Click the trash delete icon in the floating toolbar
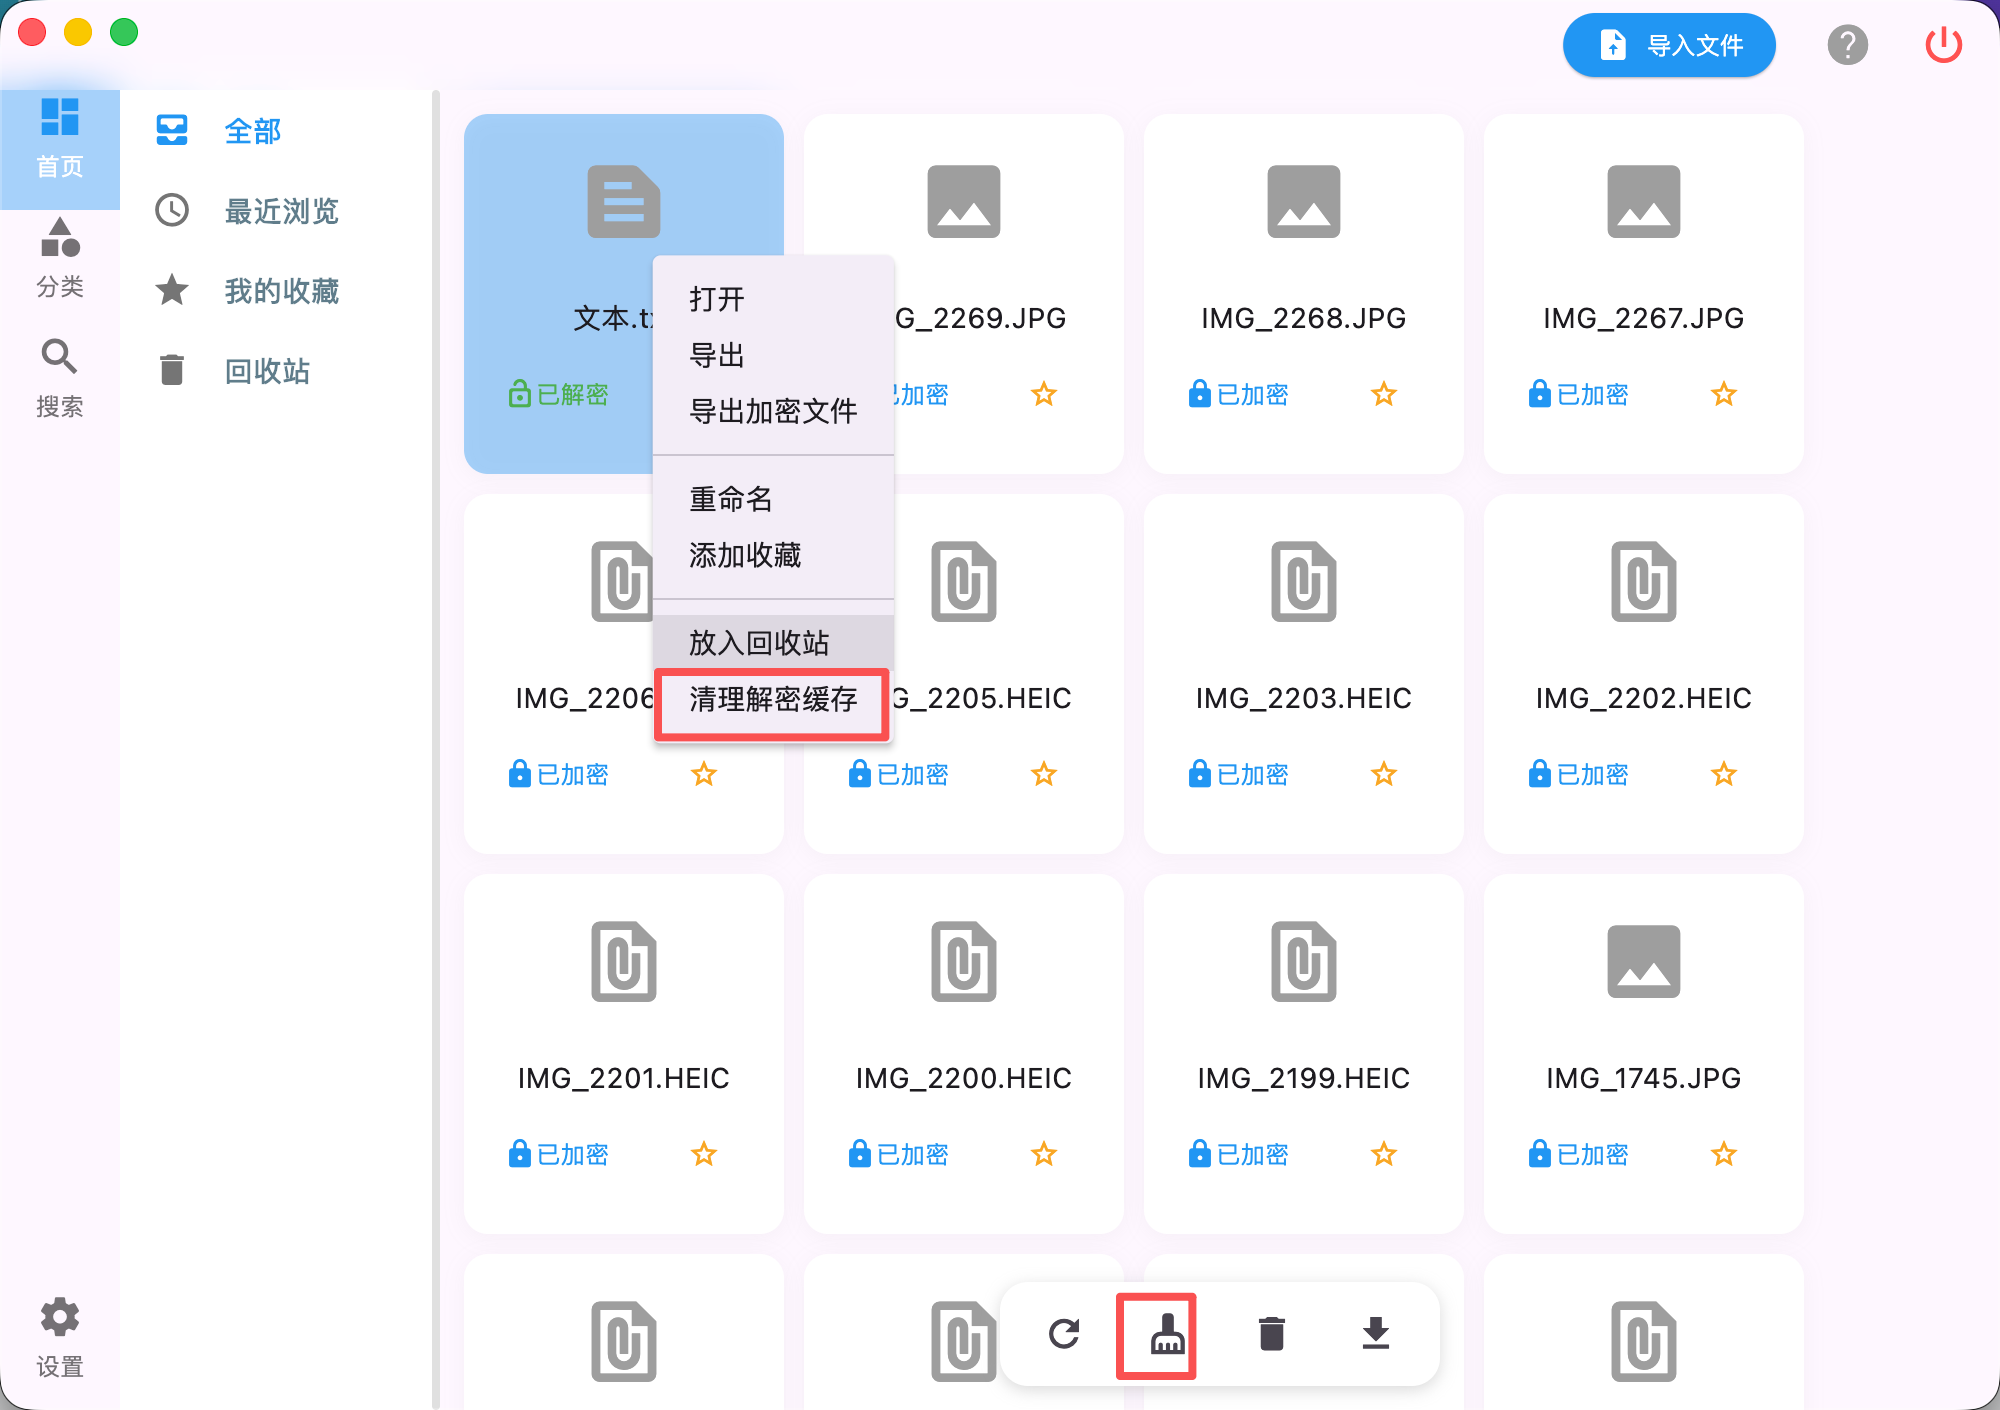Screen dimensions: 2000x1410 1271,1334
